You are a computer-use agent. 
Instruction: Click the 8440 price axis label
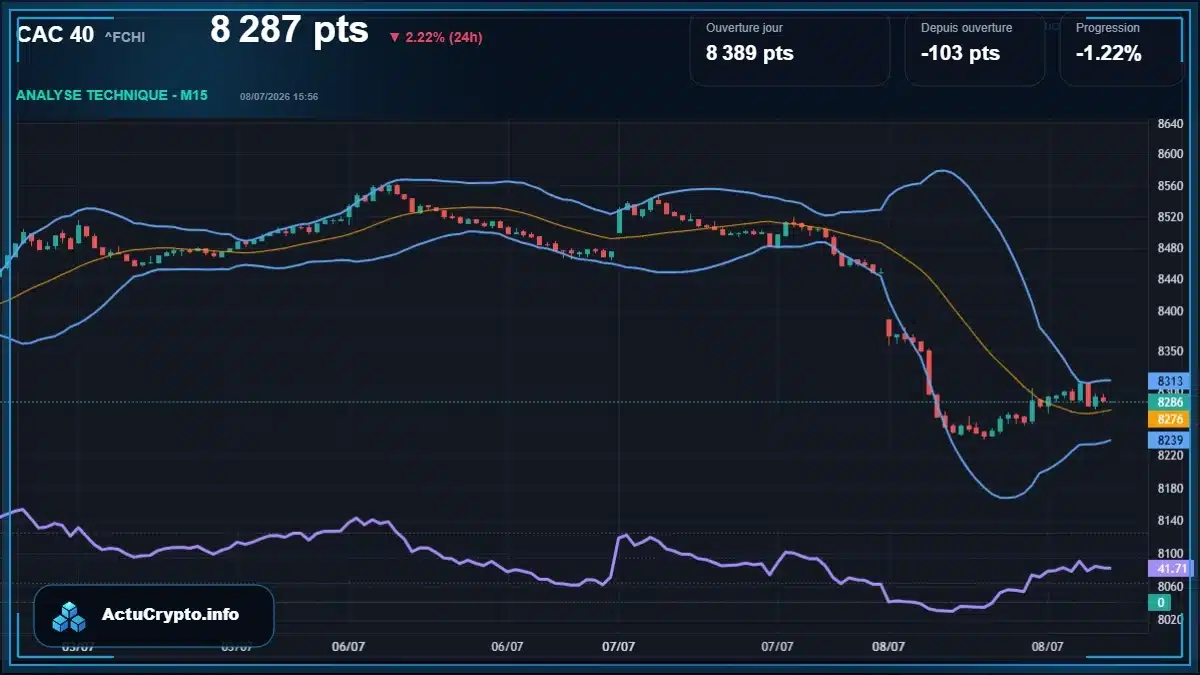click(1169, 280)
